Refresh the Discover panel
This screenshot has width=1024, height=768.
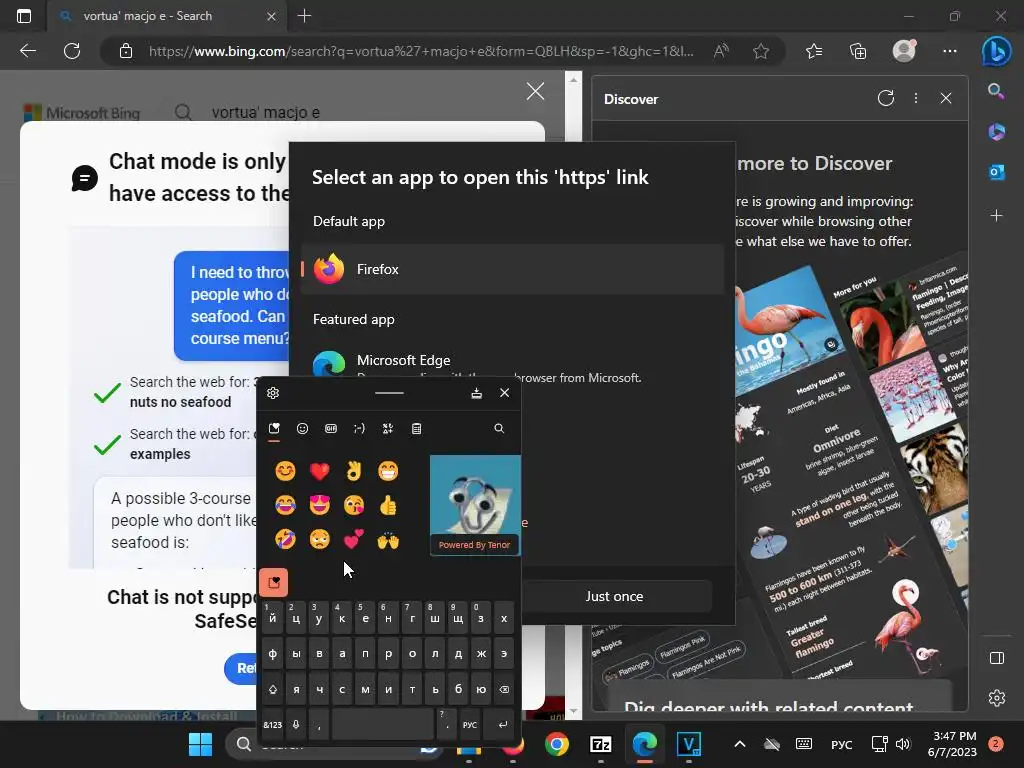(886, 98)
